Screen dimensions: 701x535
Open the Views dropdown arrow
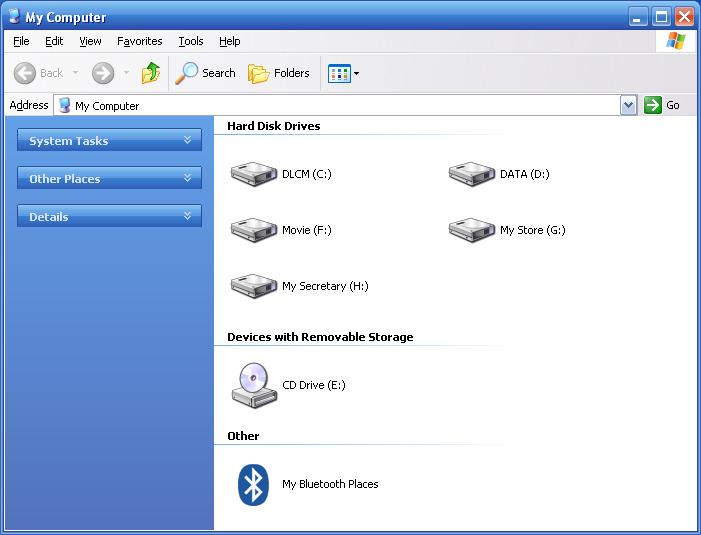tap(356, 73)
